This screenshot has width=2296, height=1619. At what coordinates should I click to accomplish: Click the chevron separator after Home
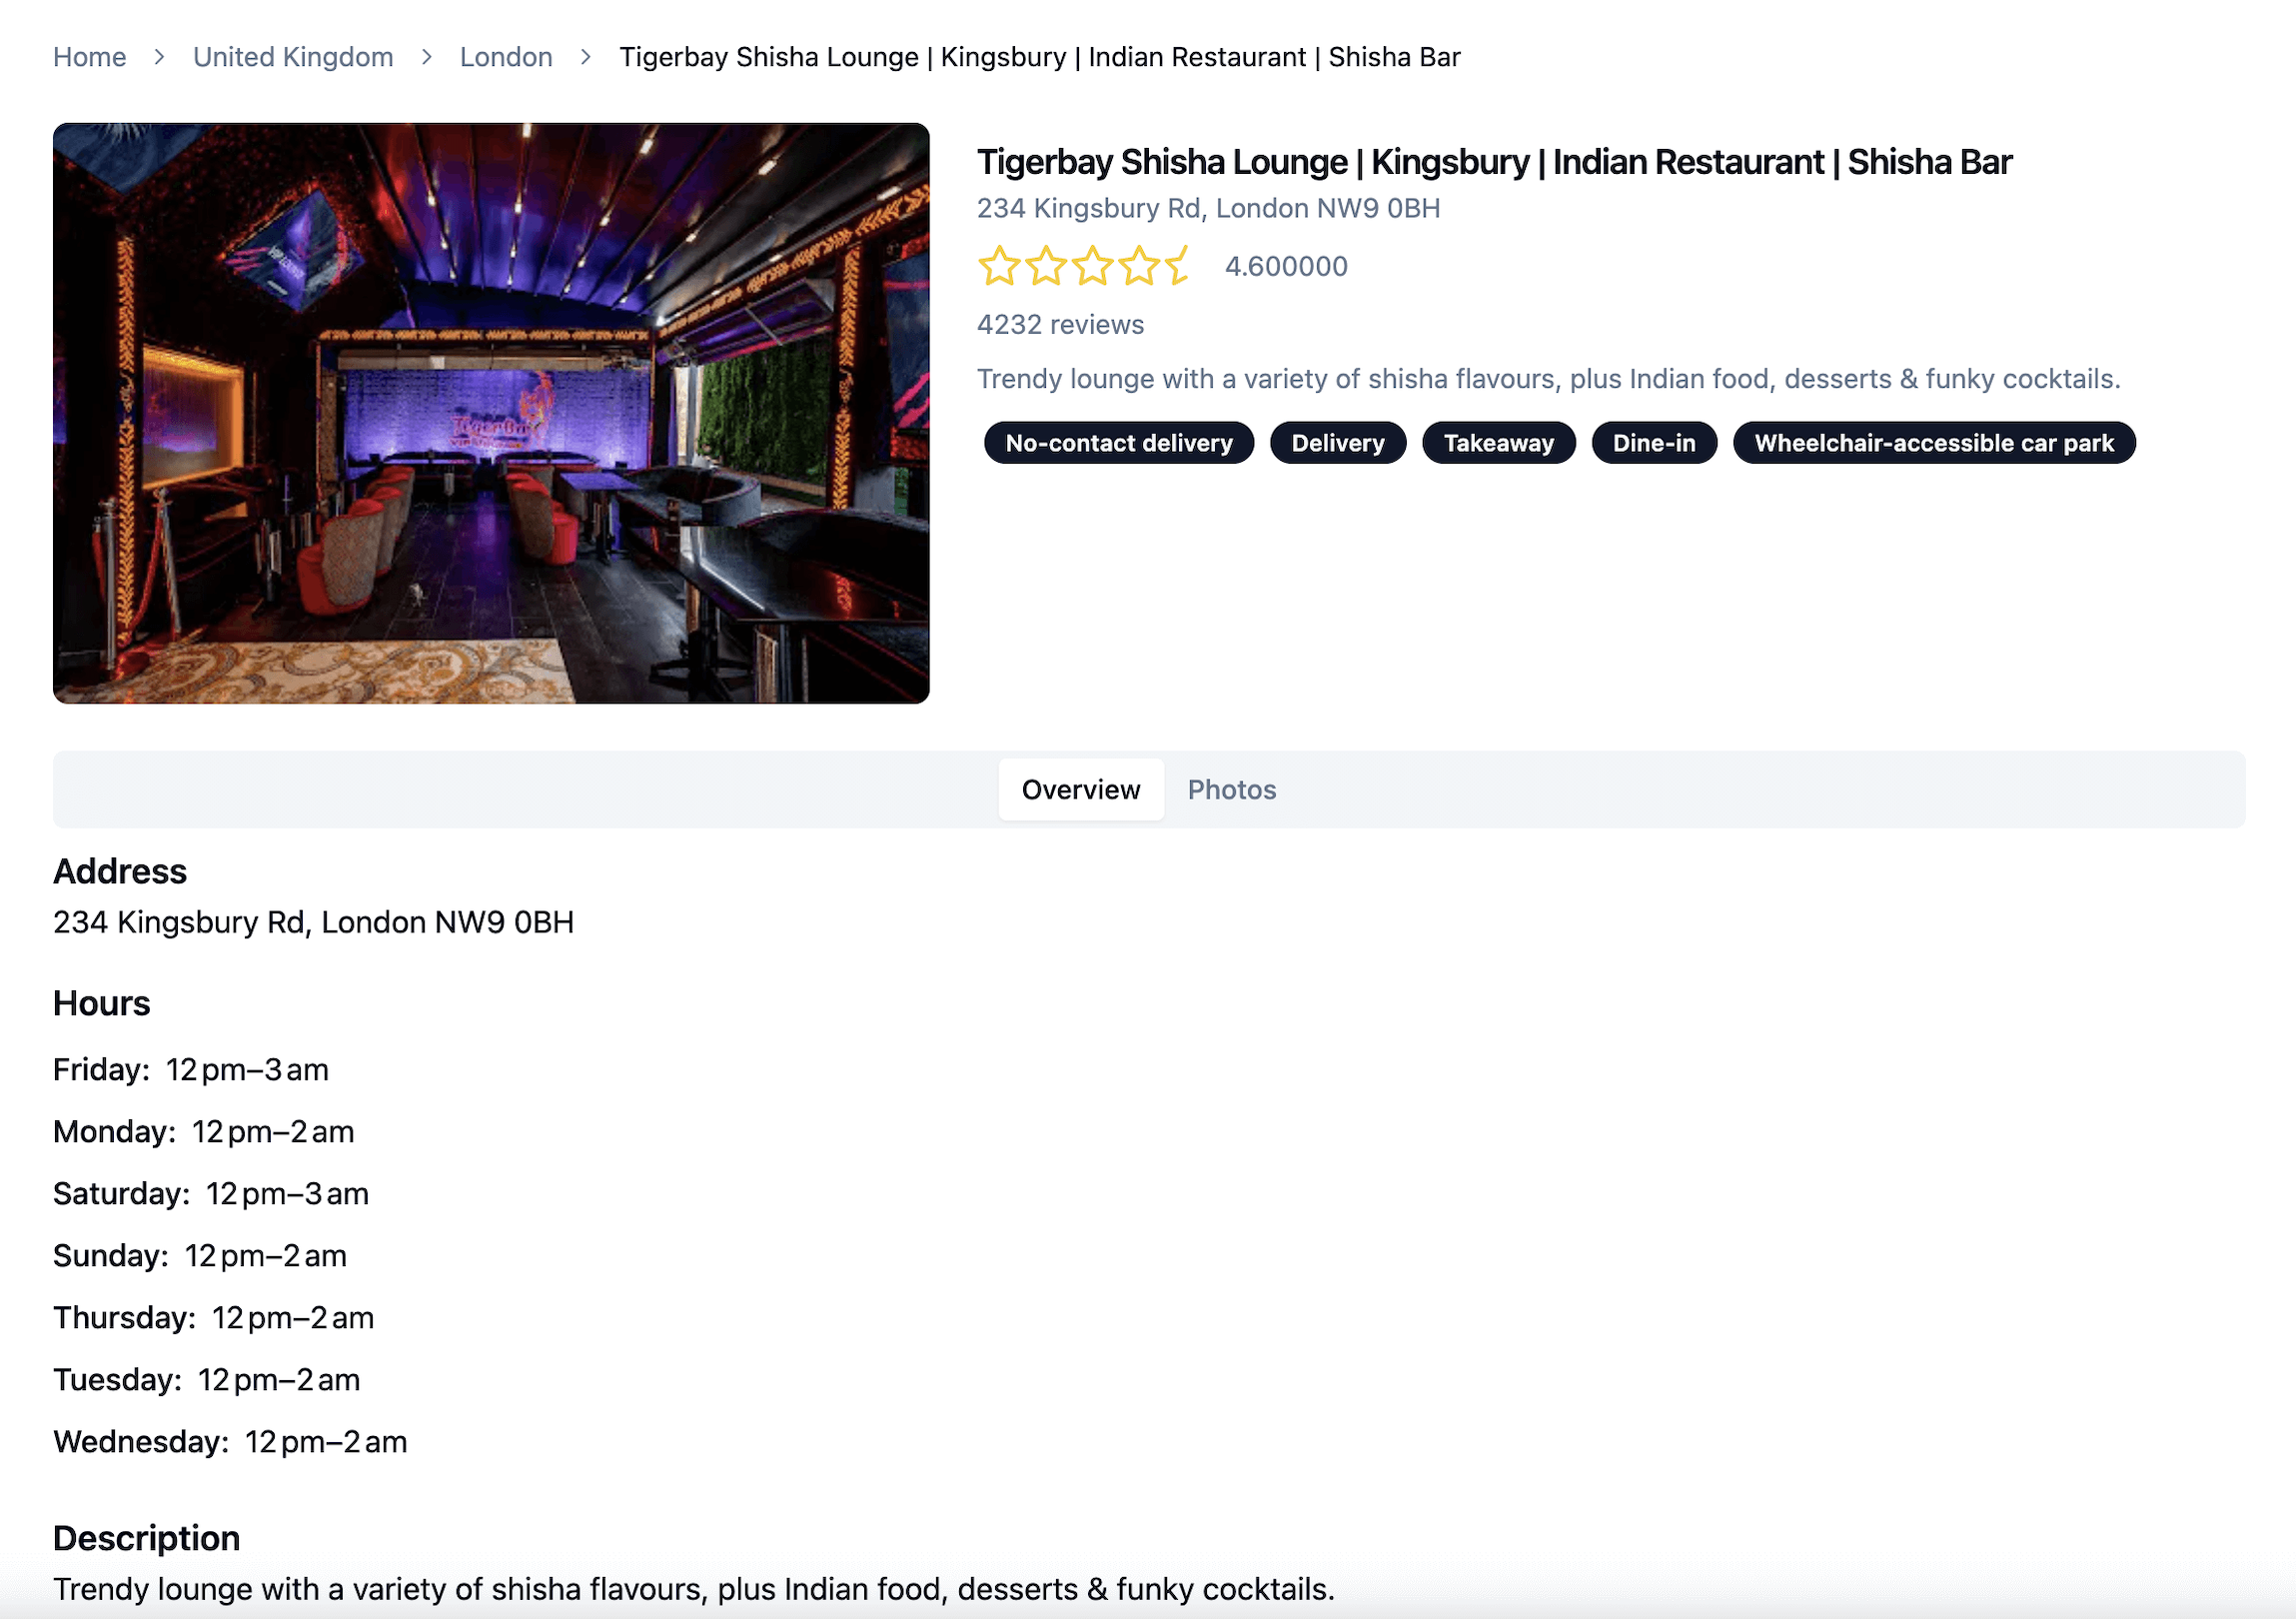[159, 57]
